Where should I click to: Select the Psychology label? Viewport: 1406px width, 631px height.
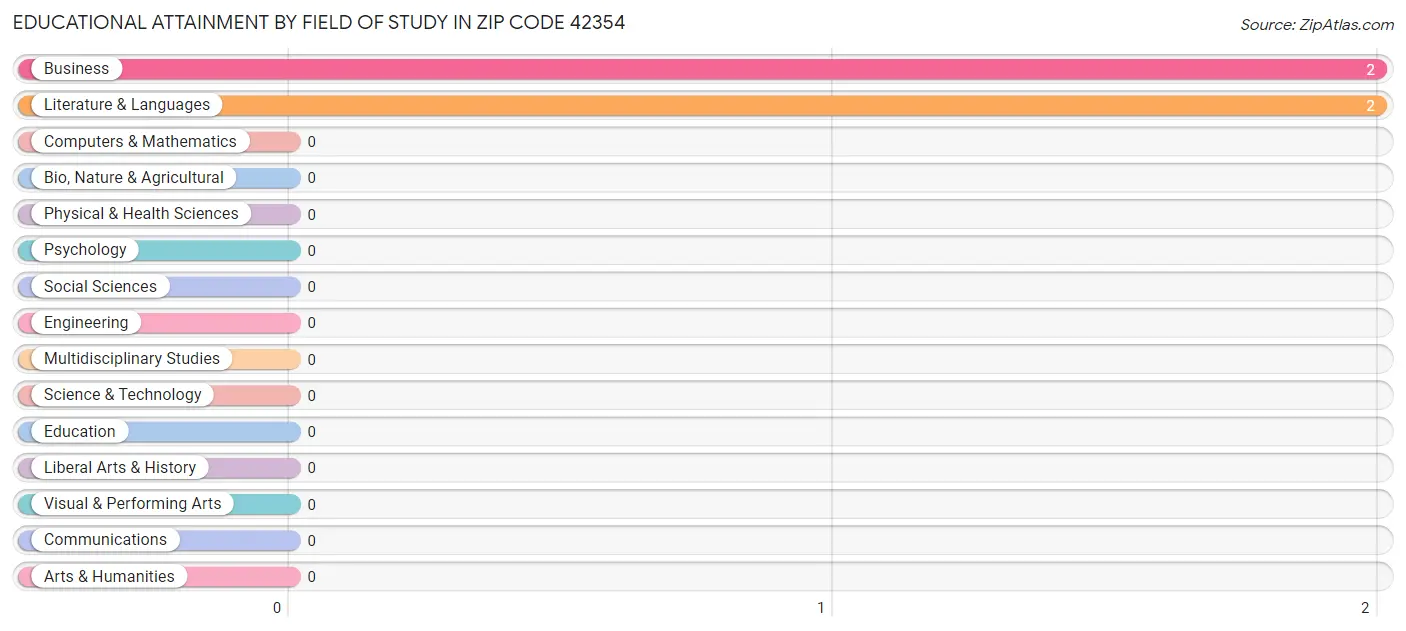coord(85,250)
